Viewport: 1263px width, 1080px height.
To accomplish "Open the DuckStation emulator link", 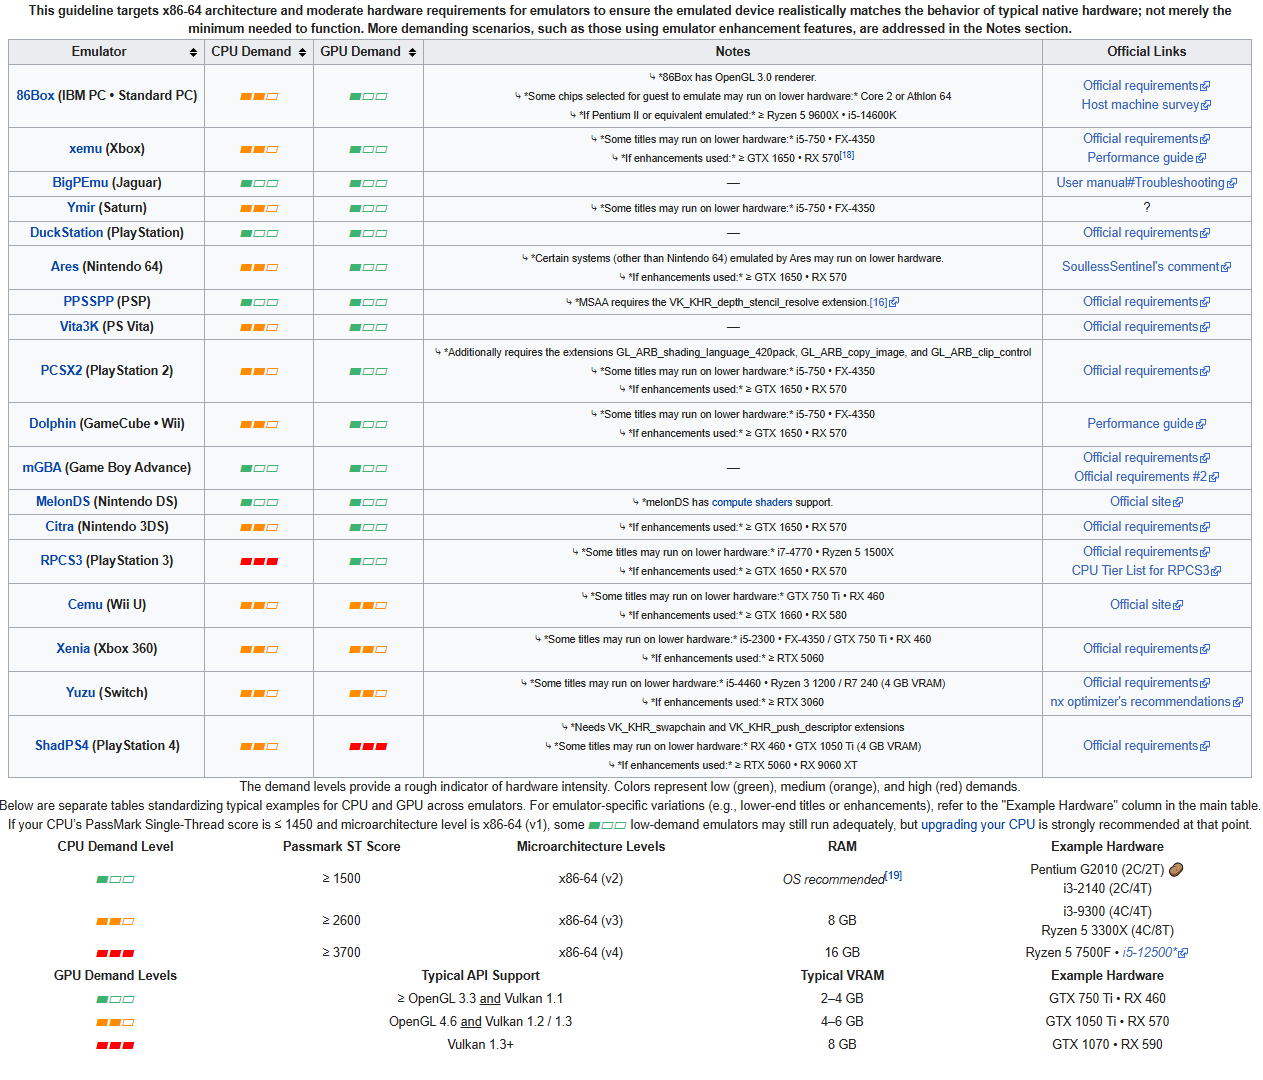I will click(x=66, y=232).
